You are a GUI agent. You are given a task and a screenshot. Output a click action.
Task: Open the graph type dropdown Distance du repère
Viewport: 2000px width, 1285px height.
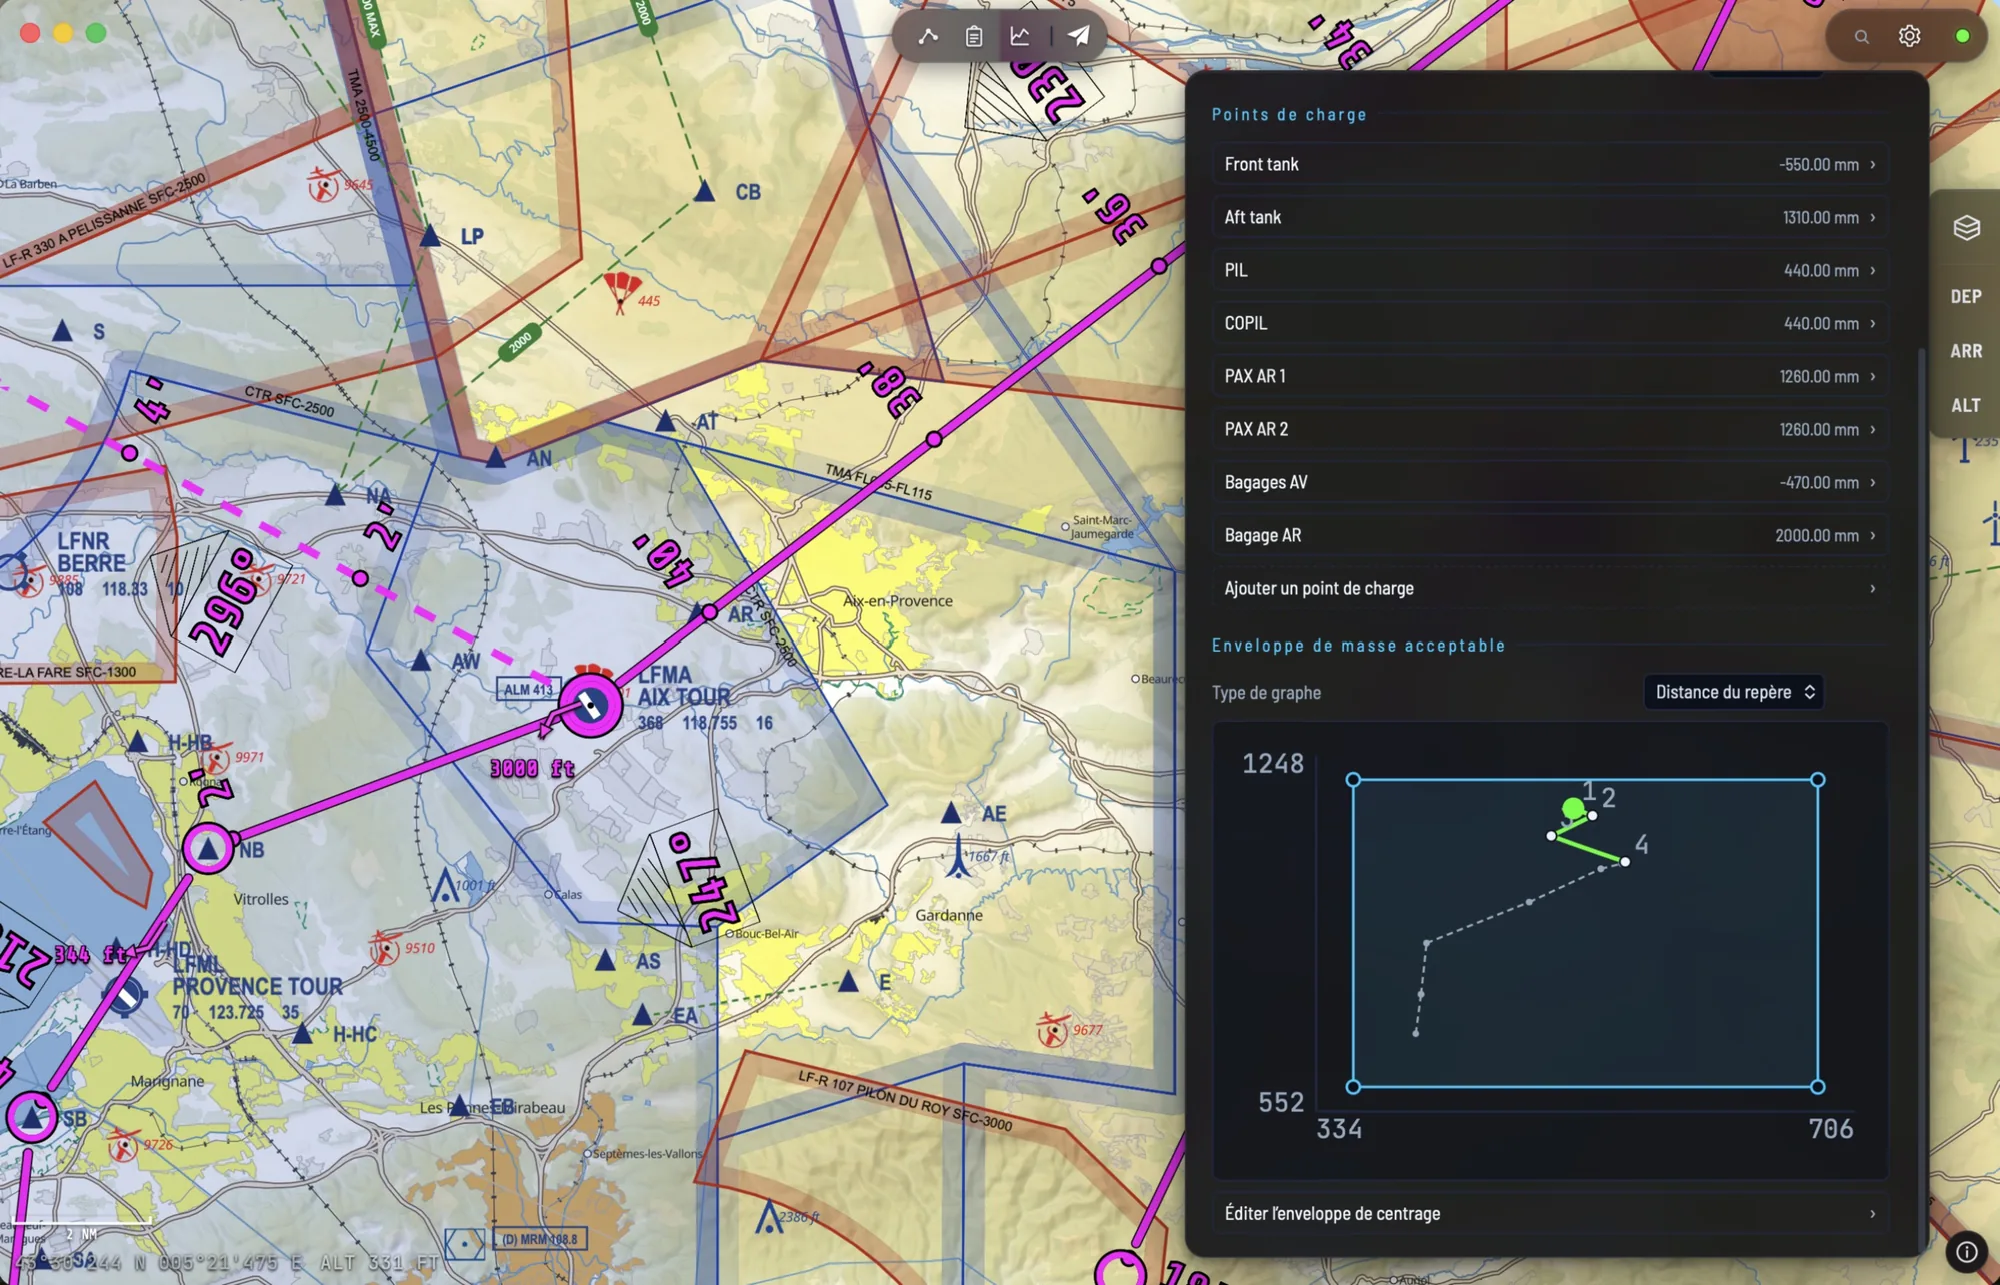click(1733, 692)
